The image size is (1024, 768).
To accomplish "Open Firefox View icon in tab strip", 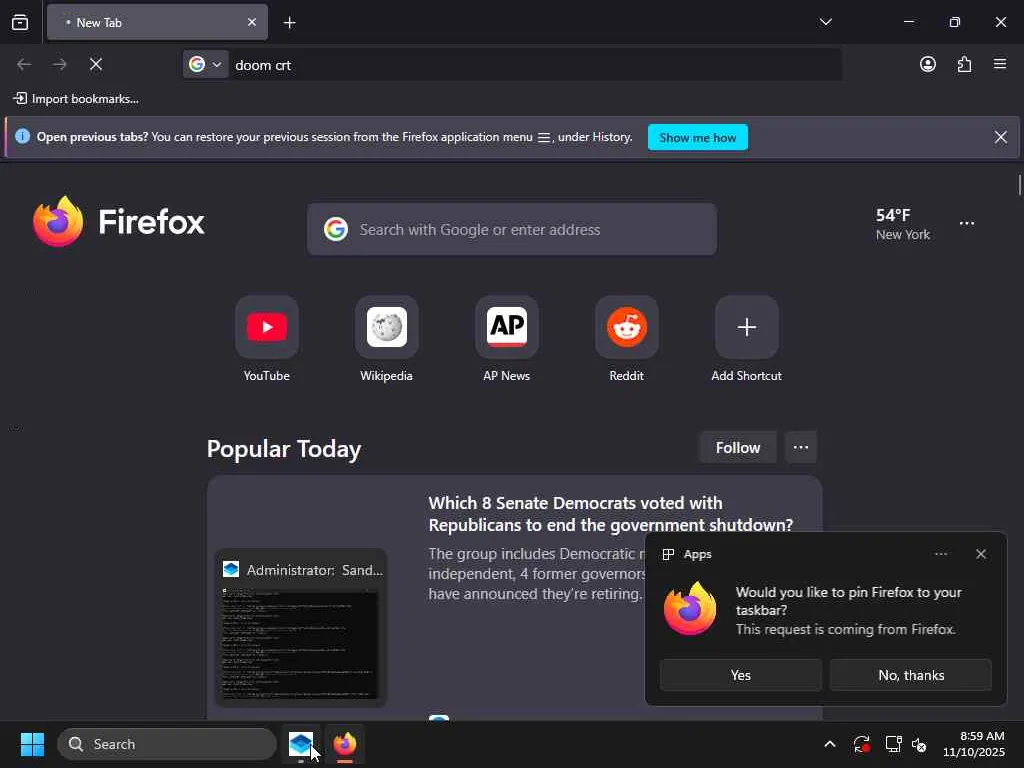I will coord(20,23).
